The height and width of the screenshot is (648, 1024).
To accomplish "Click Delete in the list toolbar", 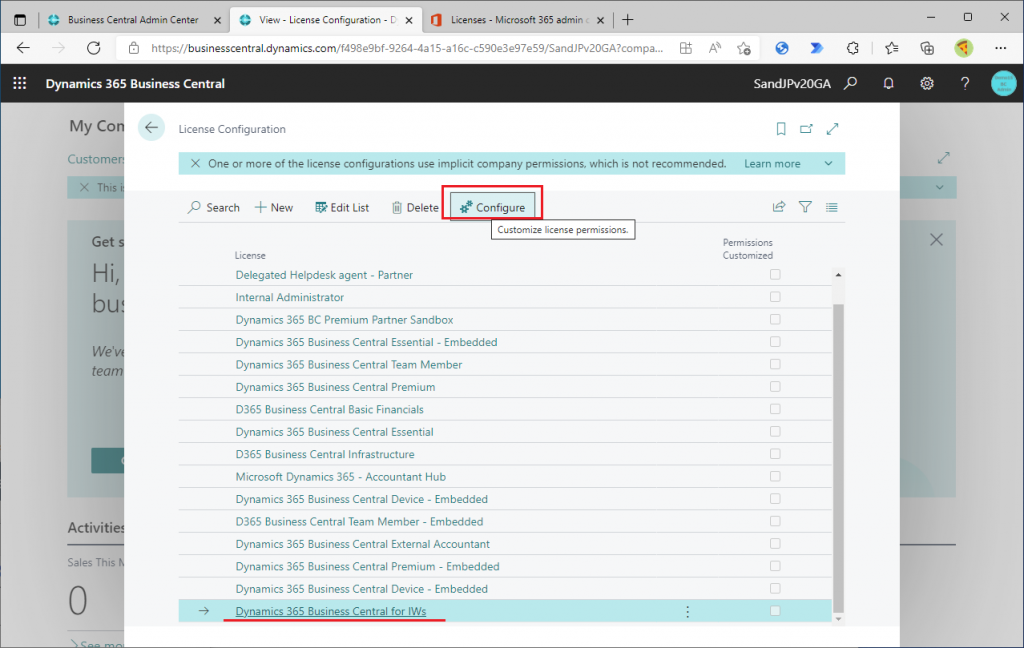I will pos(415,208).
